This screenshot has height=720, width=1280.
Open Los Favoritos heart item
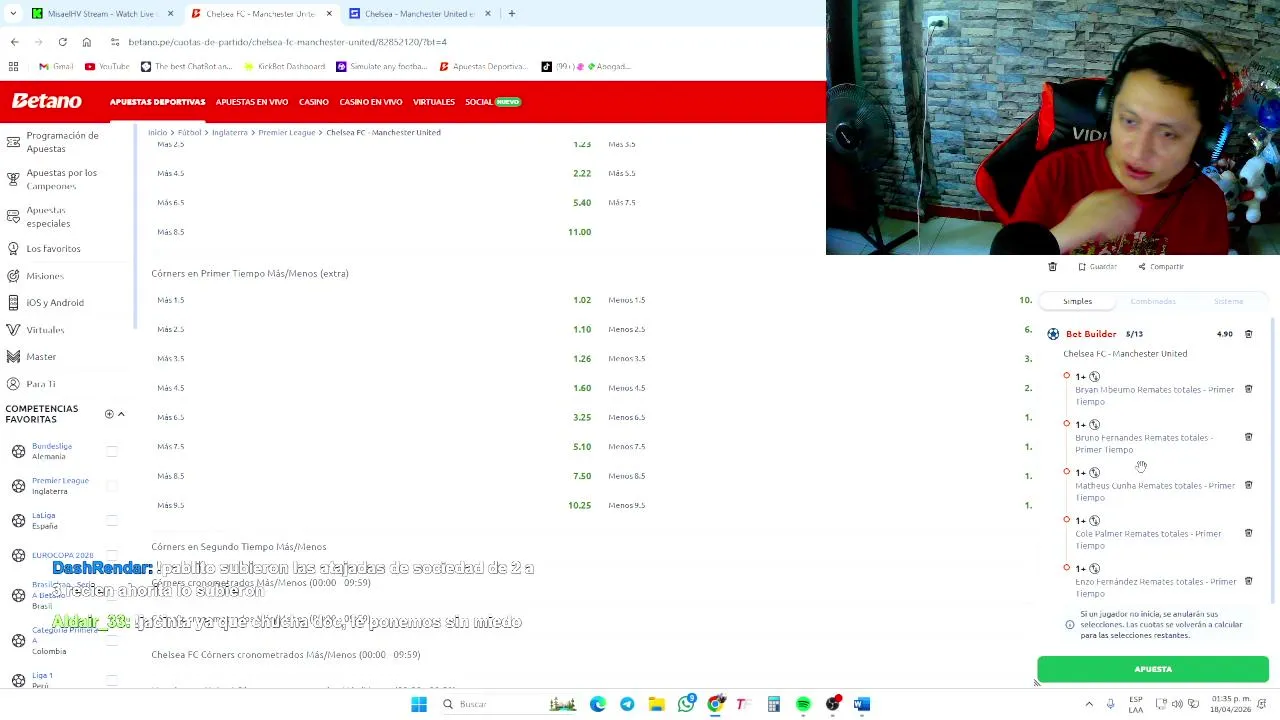[x=53, y=248]
